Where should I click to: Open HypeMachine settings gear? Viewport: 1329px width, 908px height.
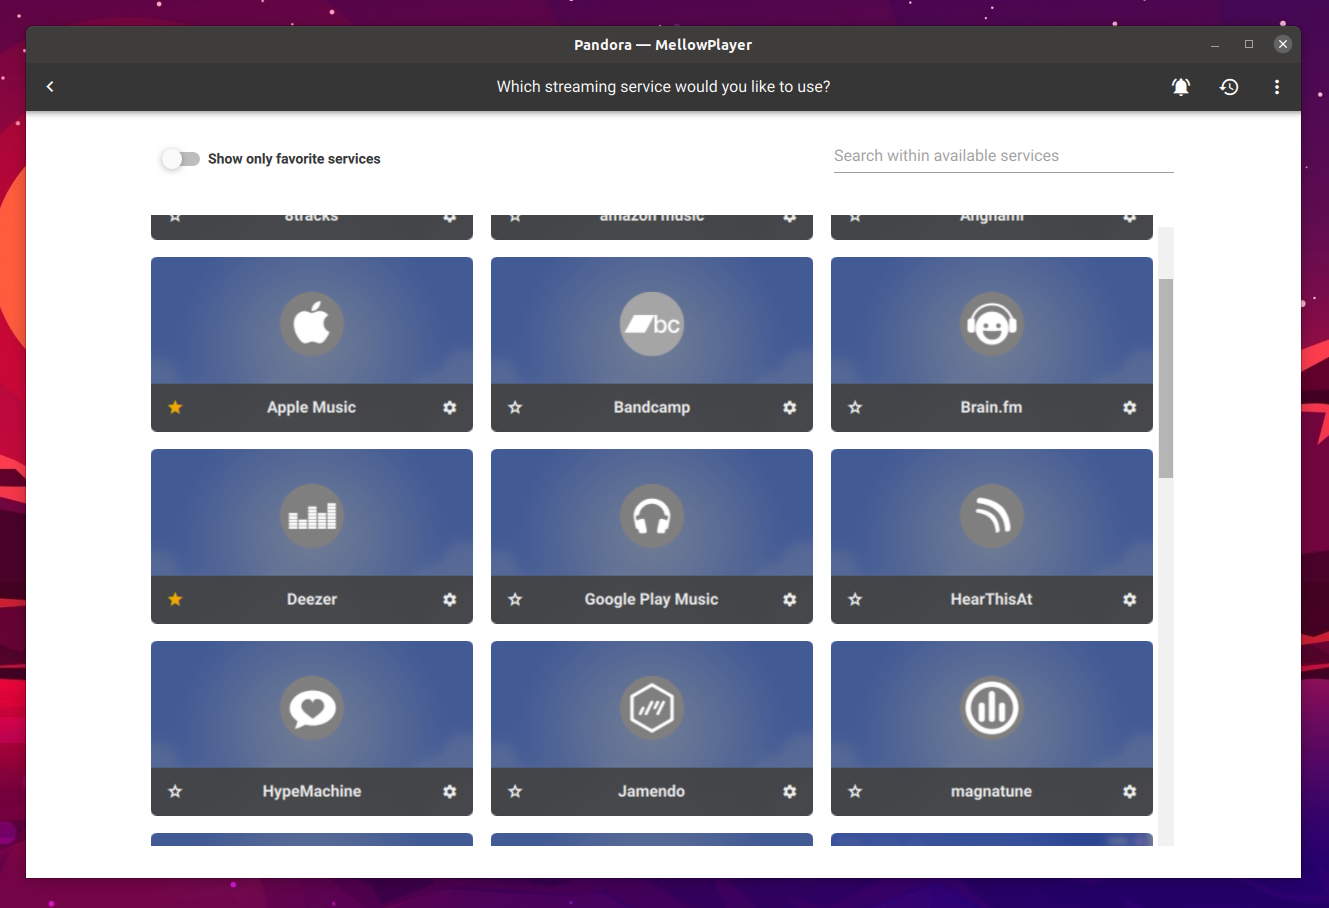450,791
